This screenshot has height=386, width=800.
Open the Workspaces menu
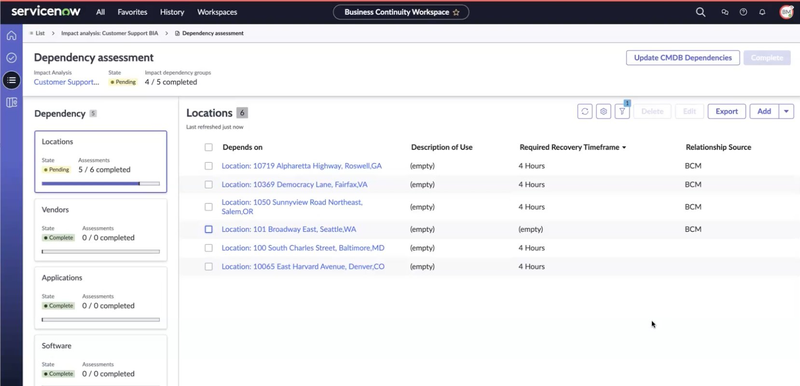coord(217,12)
